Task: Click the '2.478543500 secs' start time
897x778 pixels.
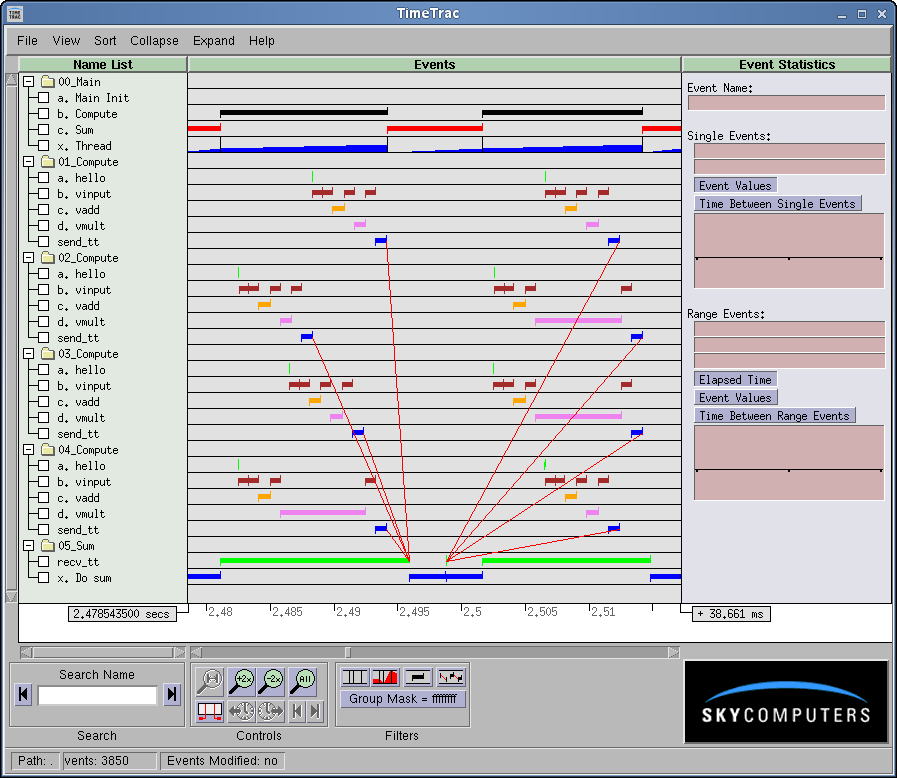Action: coord(122,614)
